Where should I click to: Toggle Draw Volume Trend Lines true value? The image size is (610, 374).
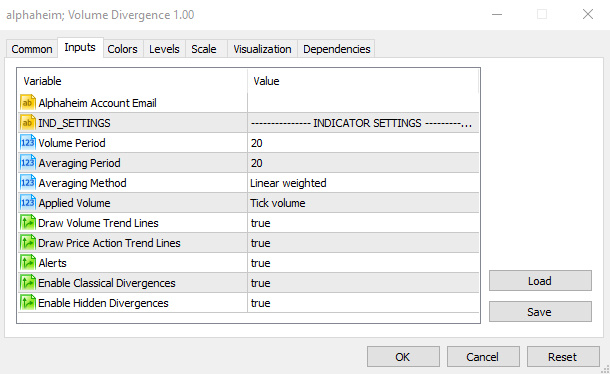coord(363,223)
